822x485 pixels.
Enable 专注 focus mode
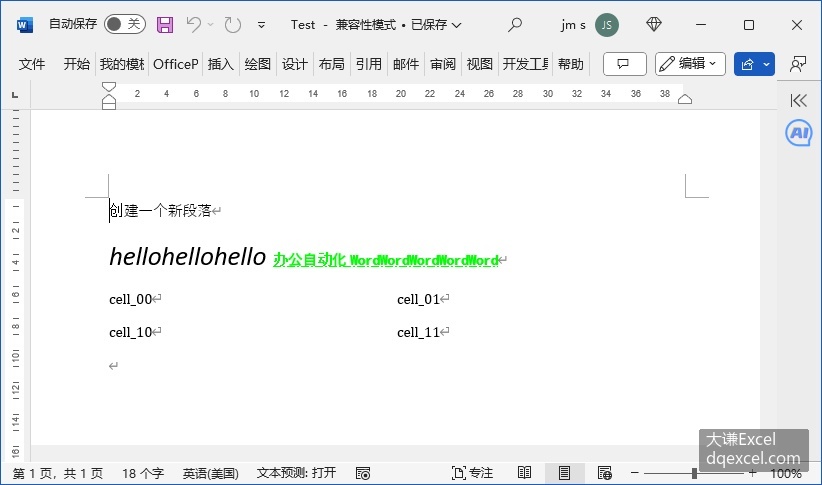tap(472, 473)
